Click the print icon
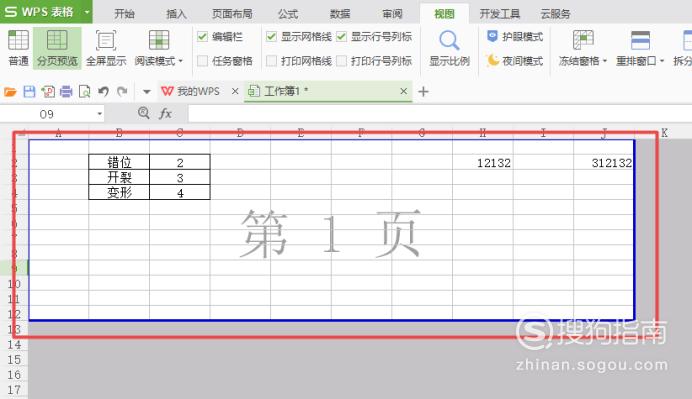The width and height of the screenshot is (692, 399). tap(66, 91)
